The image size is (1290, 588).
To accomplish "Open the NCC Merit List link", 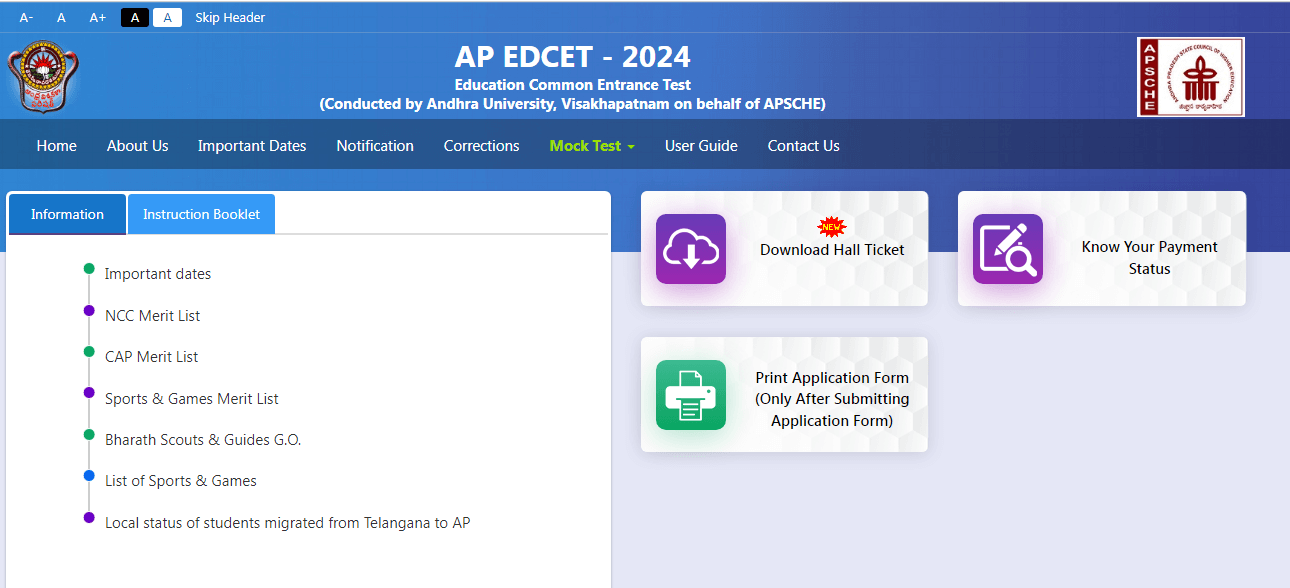I will 153,316.
